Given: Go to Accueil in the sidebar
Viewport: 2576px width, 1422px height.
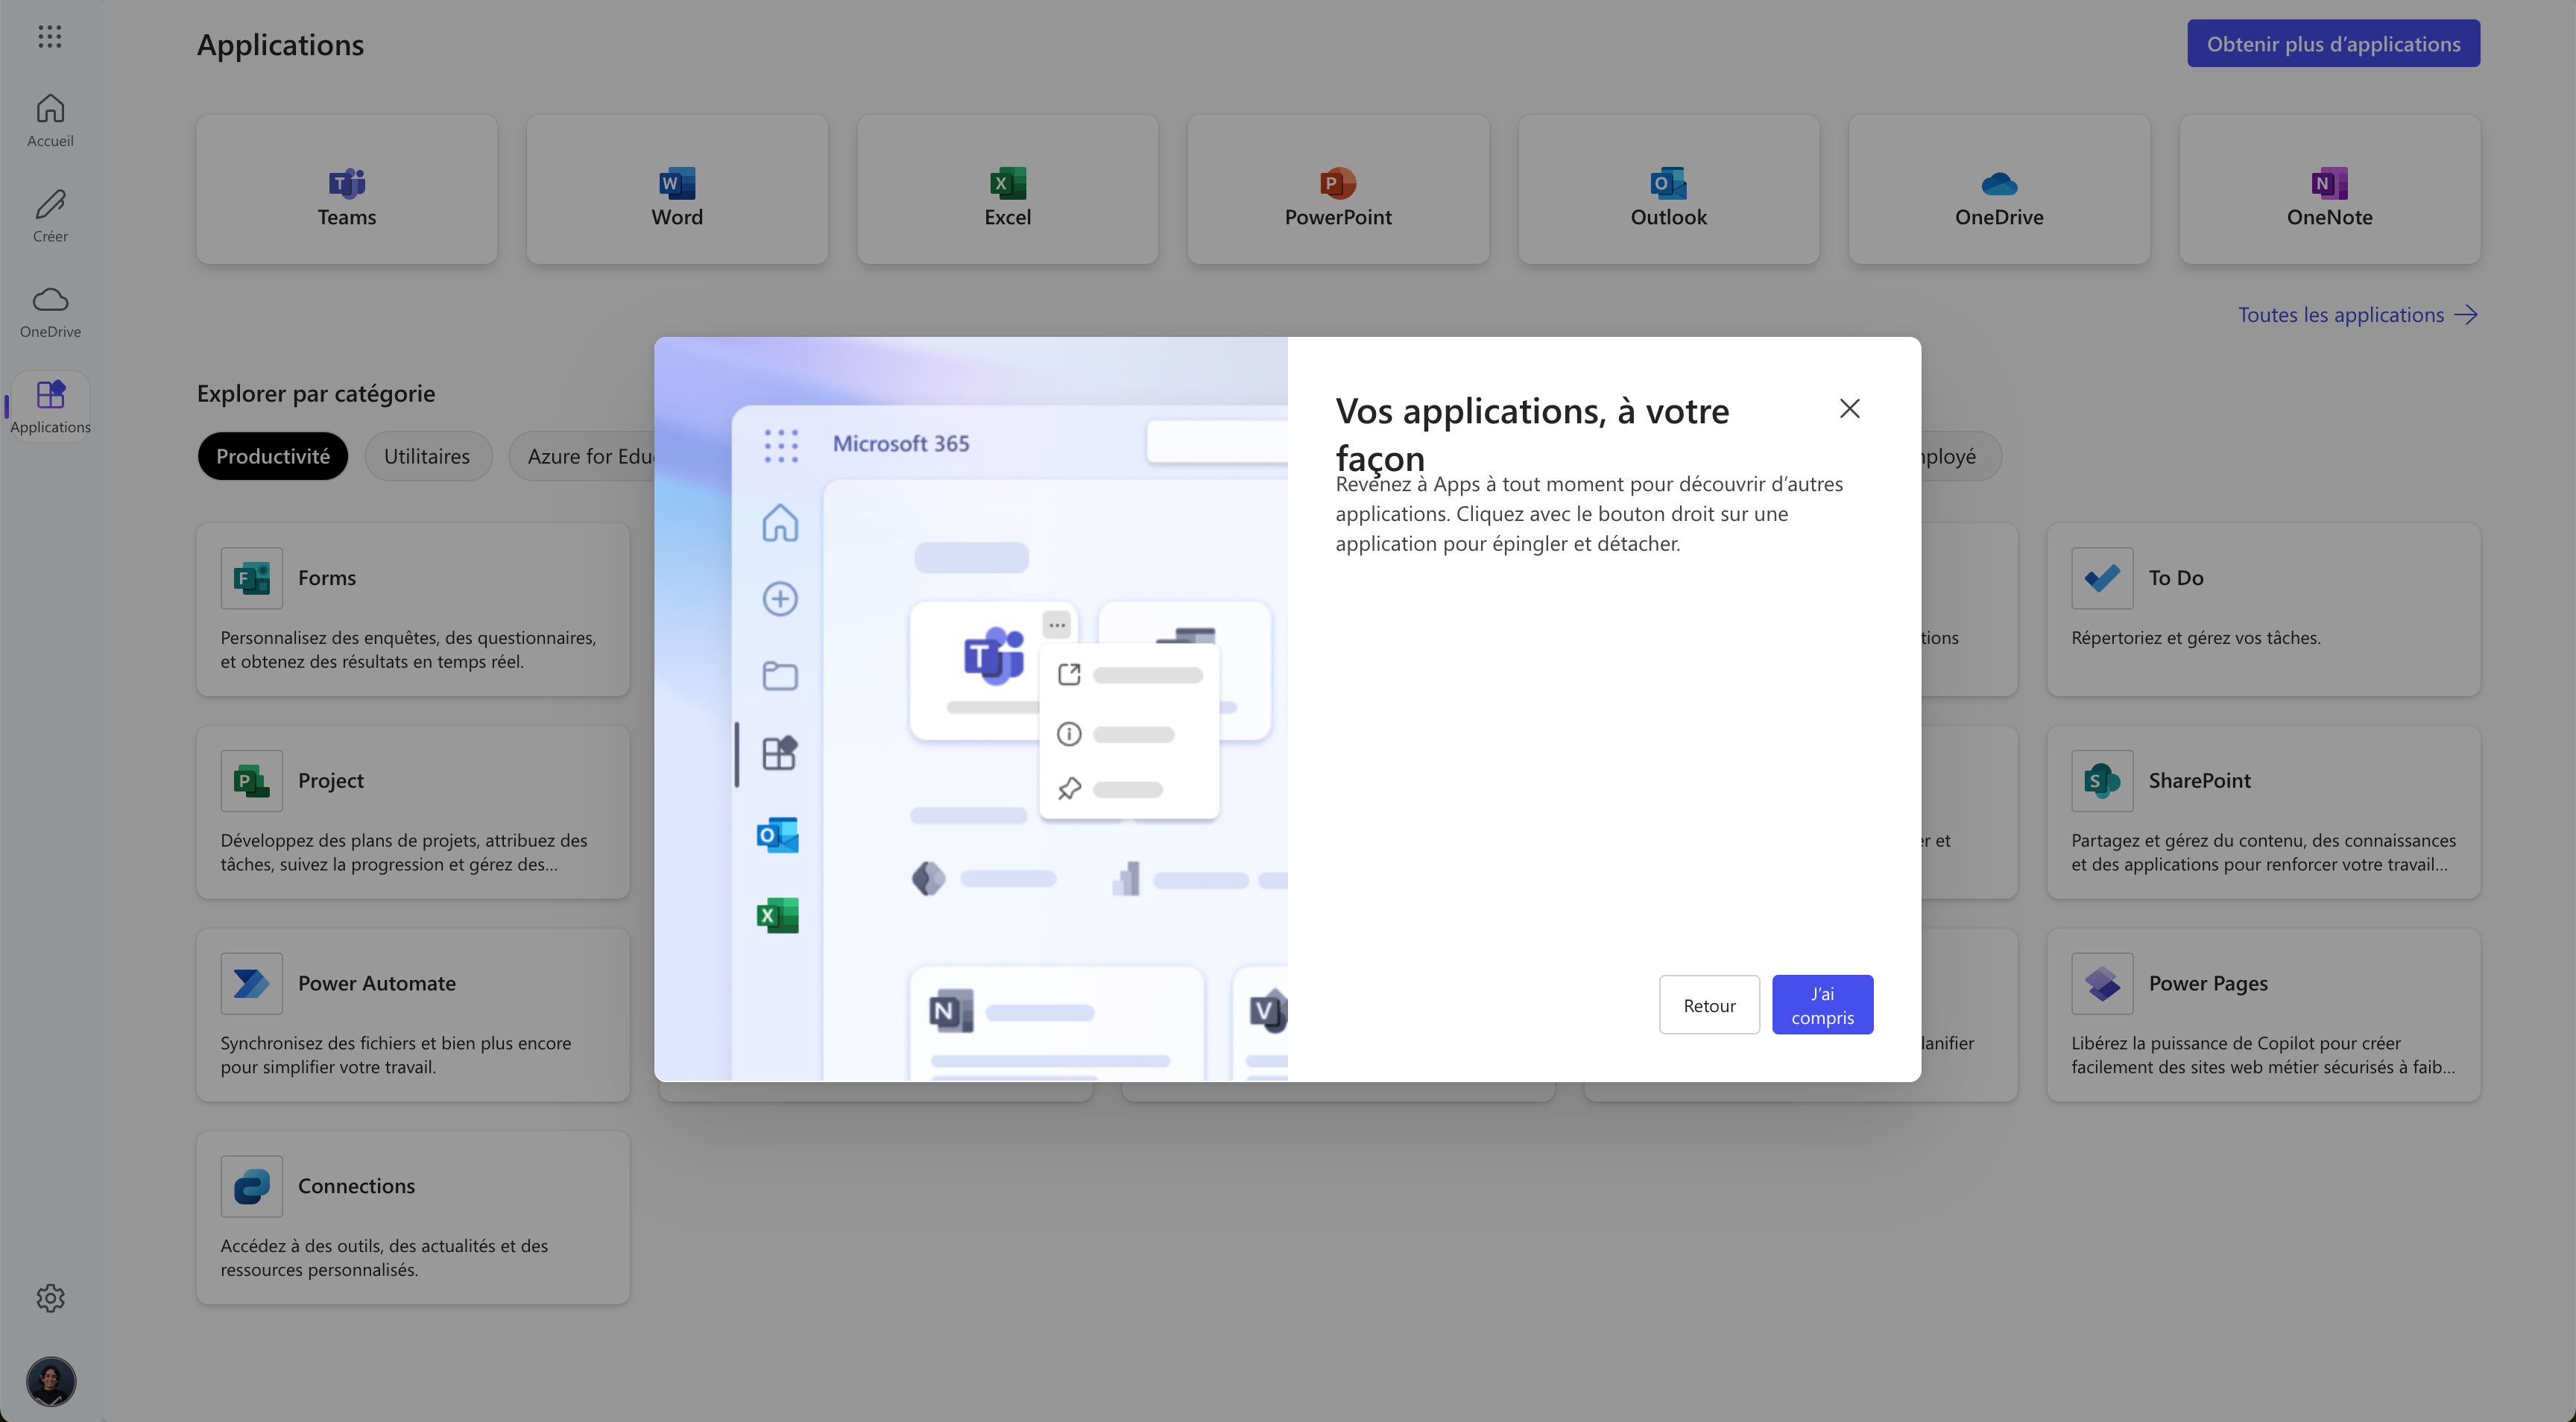Looking at the screenshot, I should pyautogui.click(x=50, y=120).
